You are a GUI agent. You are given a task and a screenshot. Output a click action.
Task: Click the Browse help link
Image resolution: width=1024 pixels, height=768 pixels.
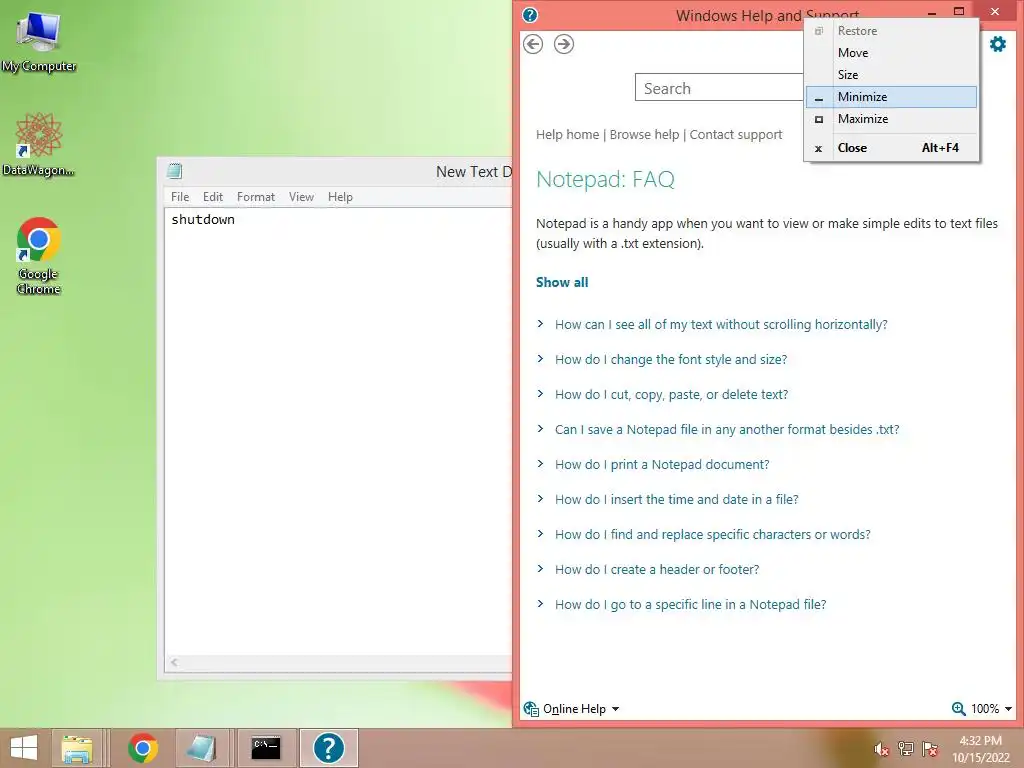click(x=644, y=135)
